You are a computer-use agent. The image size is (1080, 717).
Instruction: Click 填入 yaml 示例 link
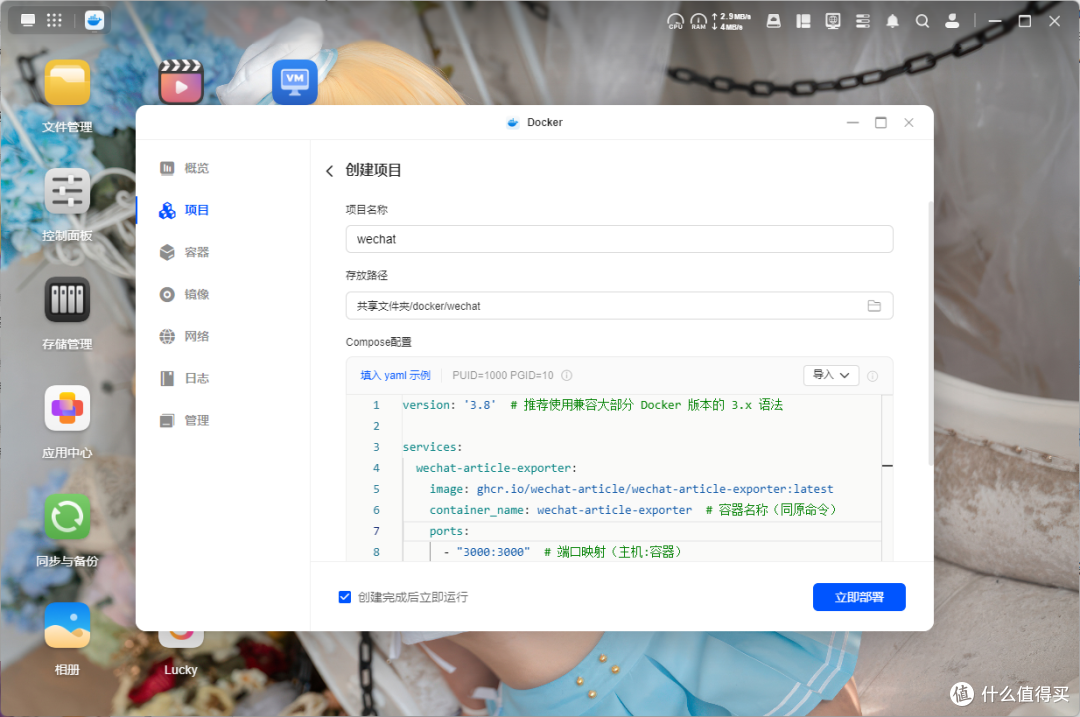click(x=395, y=375)
